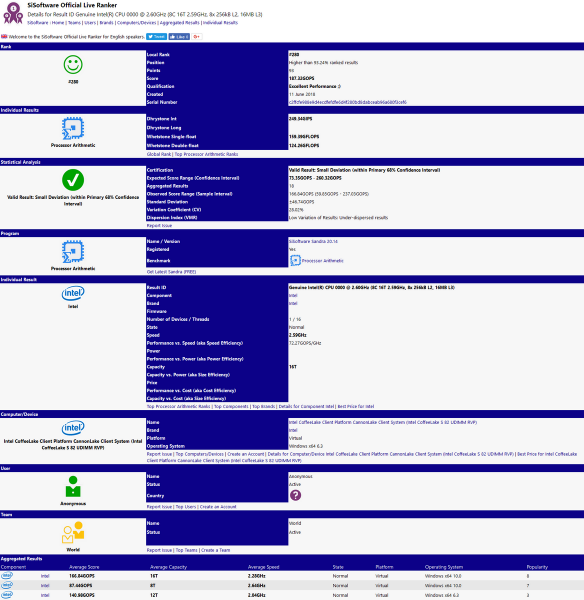This screenshot has height=600, width=584.
Task: Click the small benchmark icon beside Processor Arithmetic link
Action: [295, 261]
